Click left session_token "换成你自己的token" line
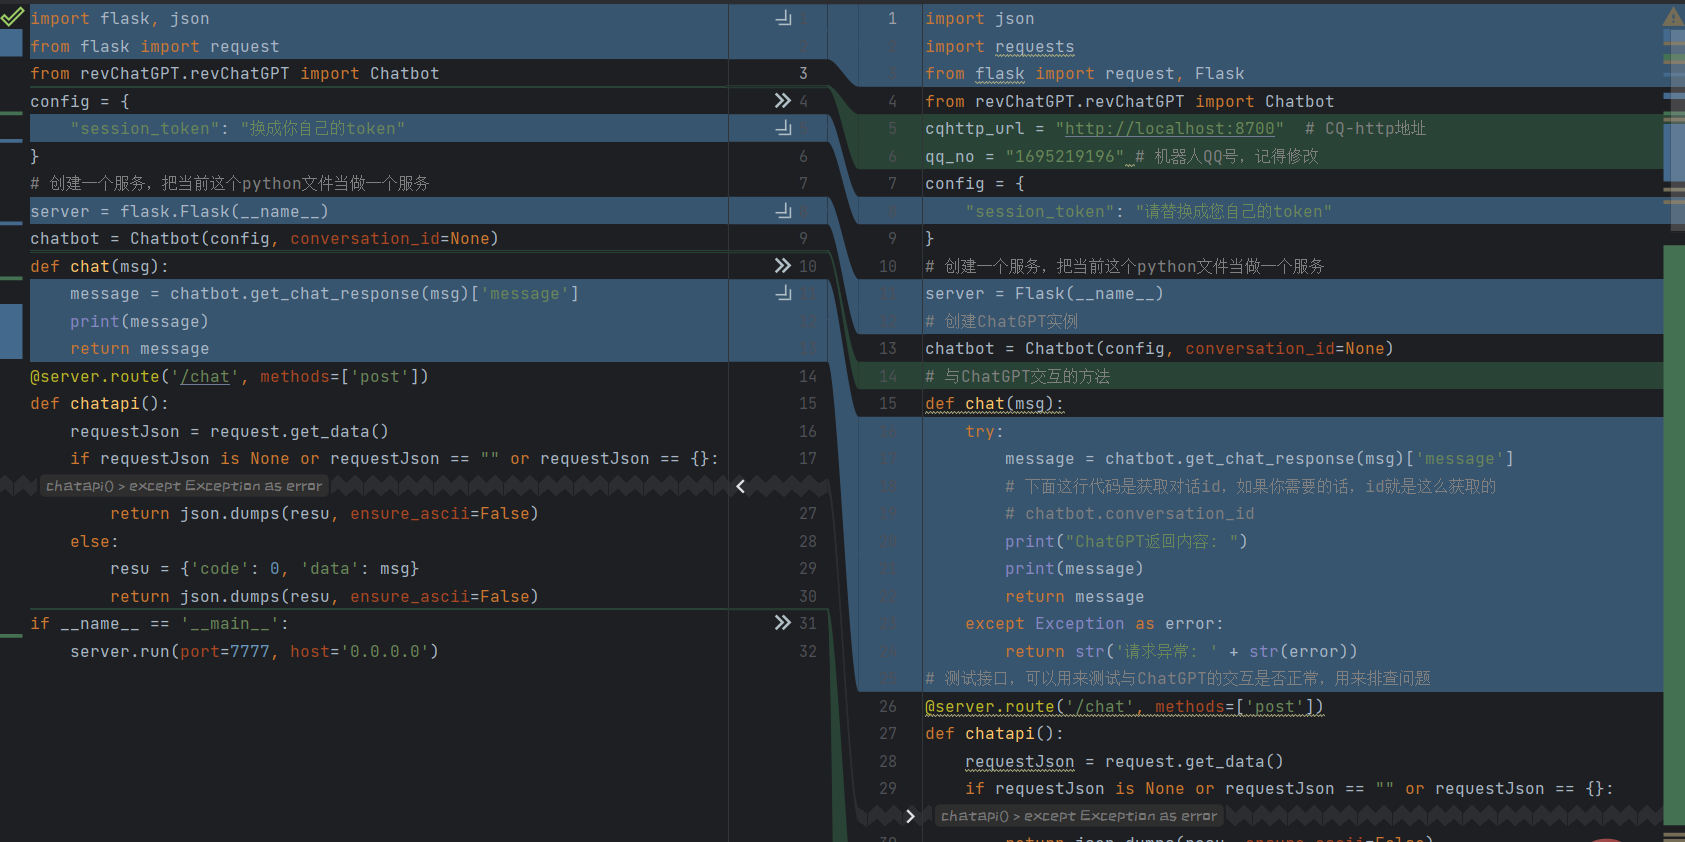Screen dimensions: 1685x842 tap(238, 128)
